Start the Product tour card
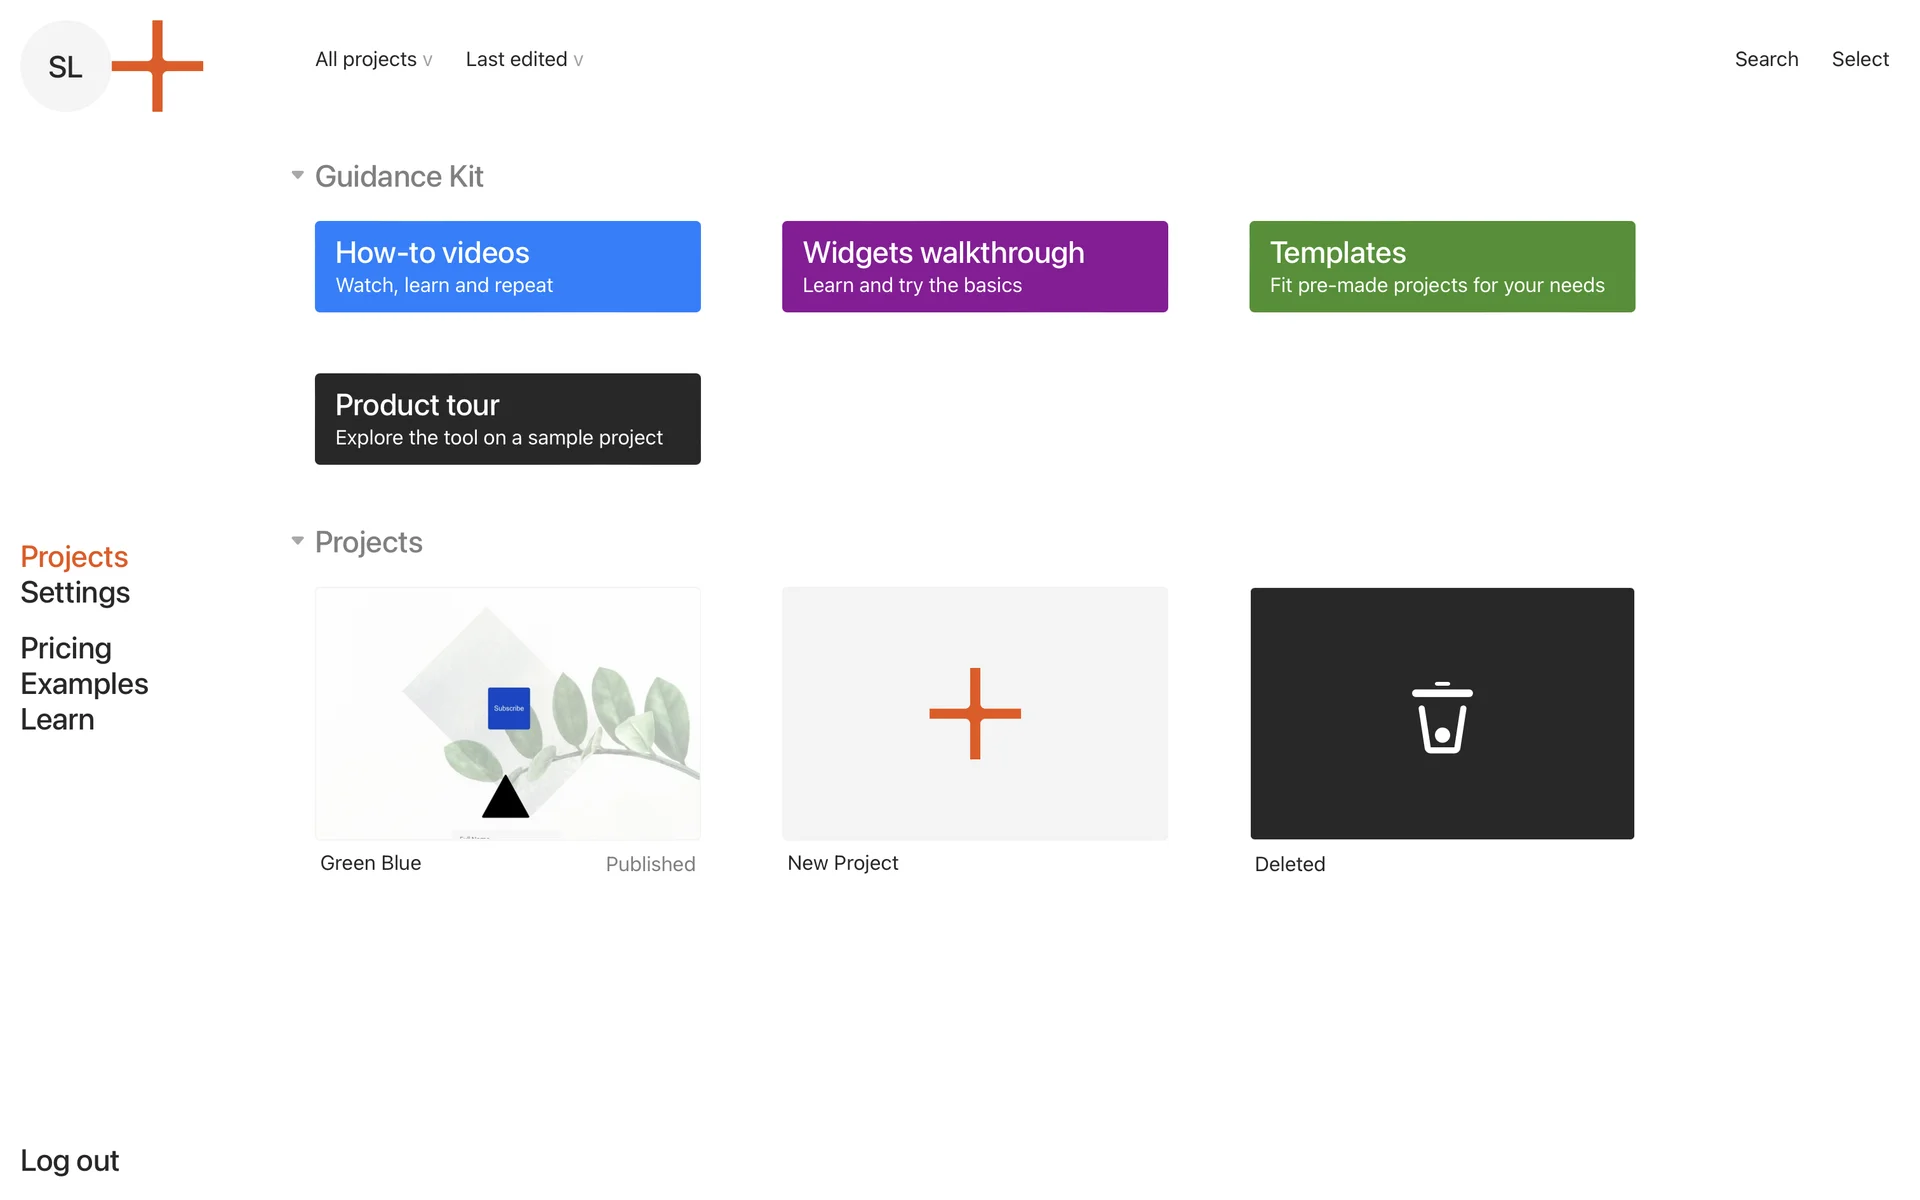1920x1200 pixels. pos(507,418)
